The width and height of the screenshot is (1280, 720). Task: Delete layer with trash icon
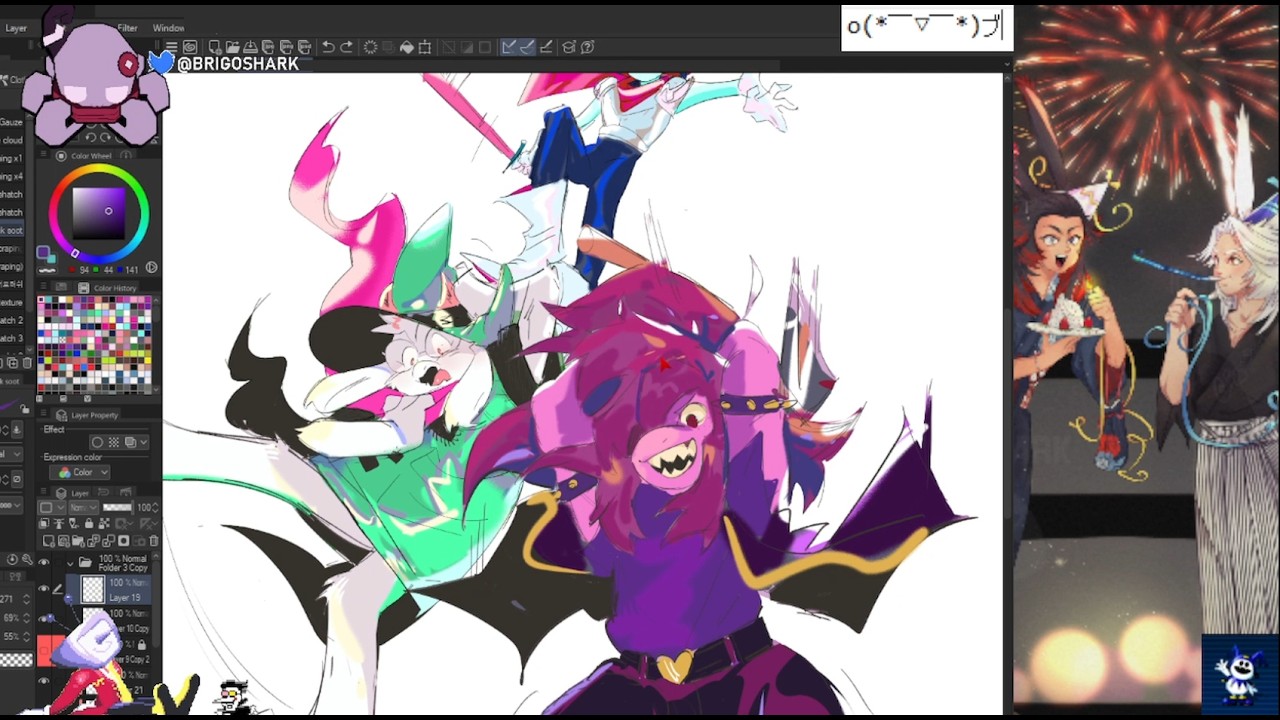(154, 541)
